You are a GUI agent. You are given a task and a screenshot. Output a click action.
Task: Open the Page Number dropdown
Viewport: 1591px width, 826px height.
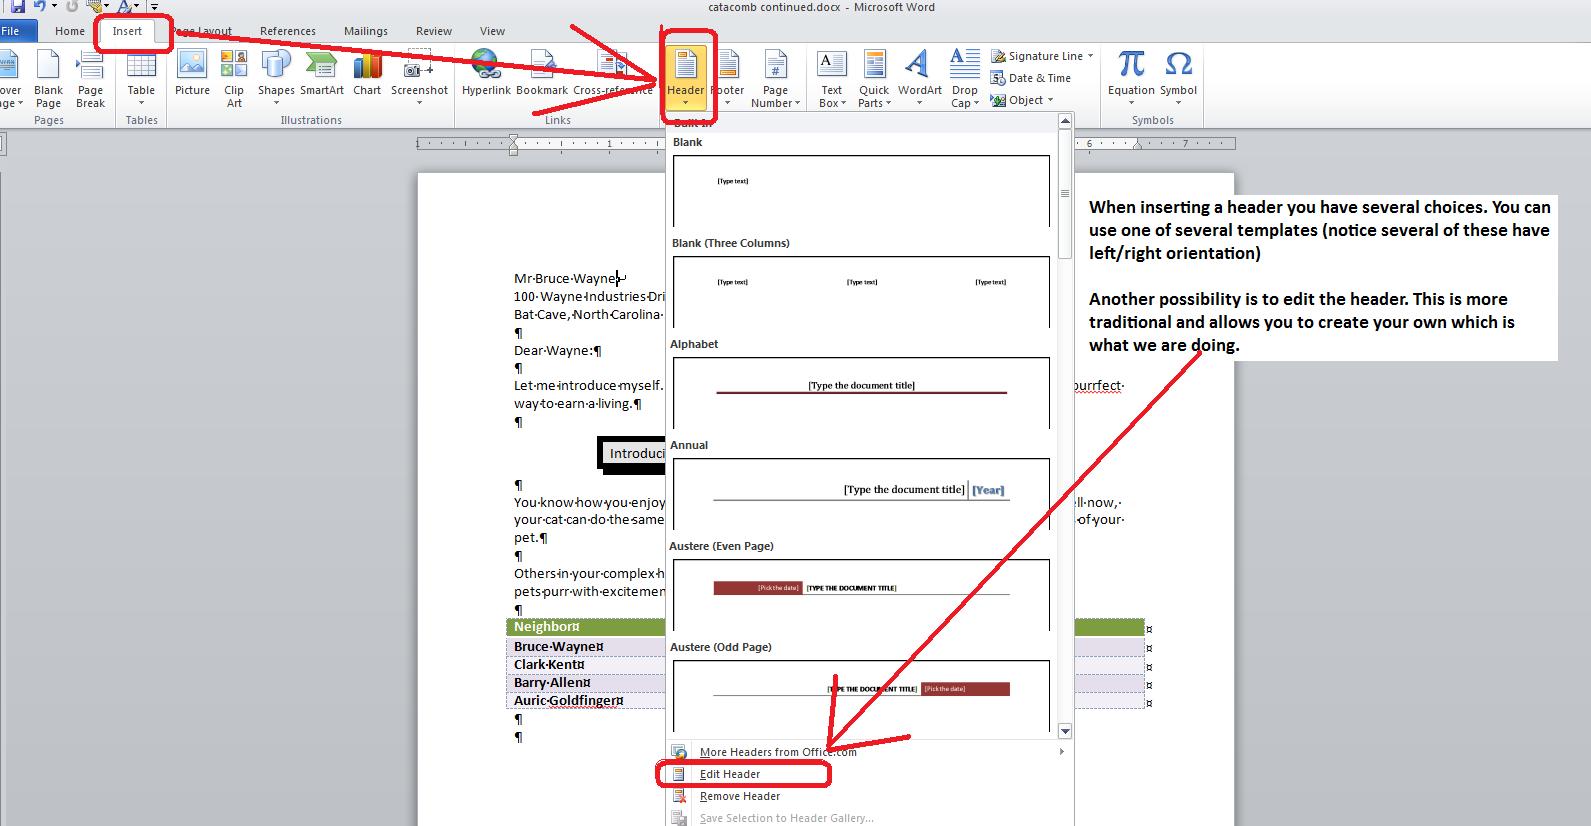[775, 78]
